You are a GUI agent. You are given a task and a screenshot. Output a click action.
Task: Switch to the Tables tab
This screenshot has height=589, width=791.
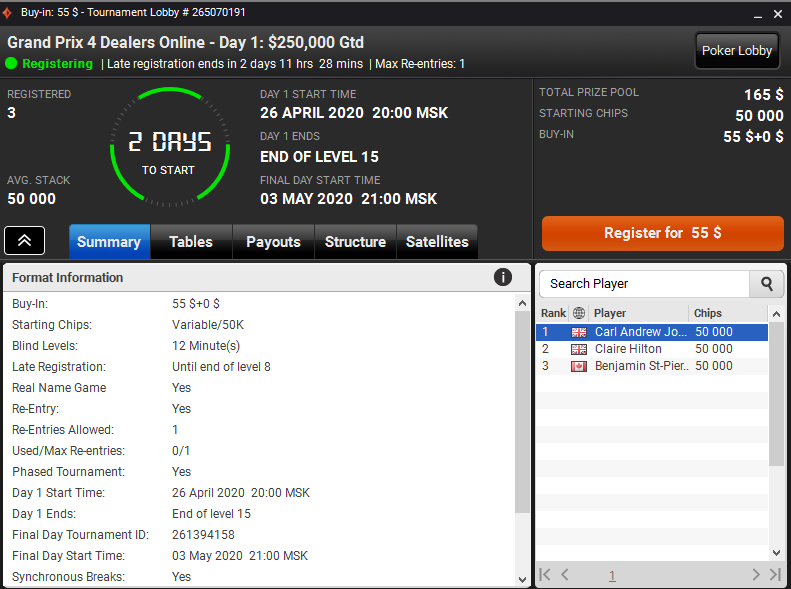[190, 242]
